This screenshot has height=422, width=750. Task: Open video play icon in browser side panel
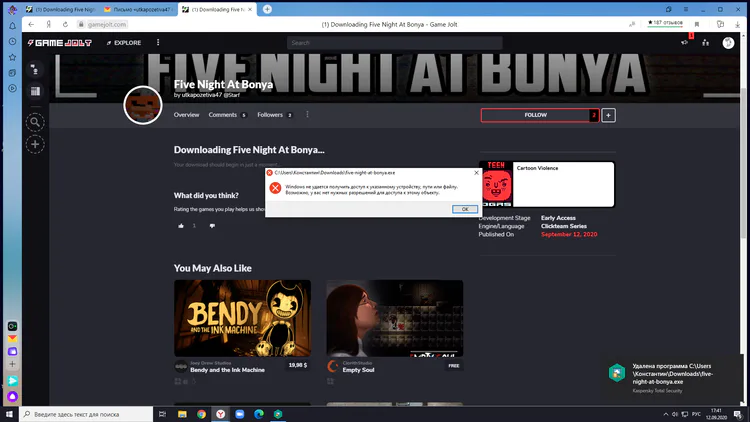coord(12,89)
